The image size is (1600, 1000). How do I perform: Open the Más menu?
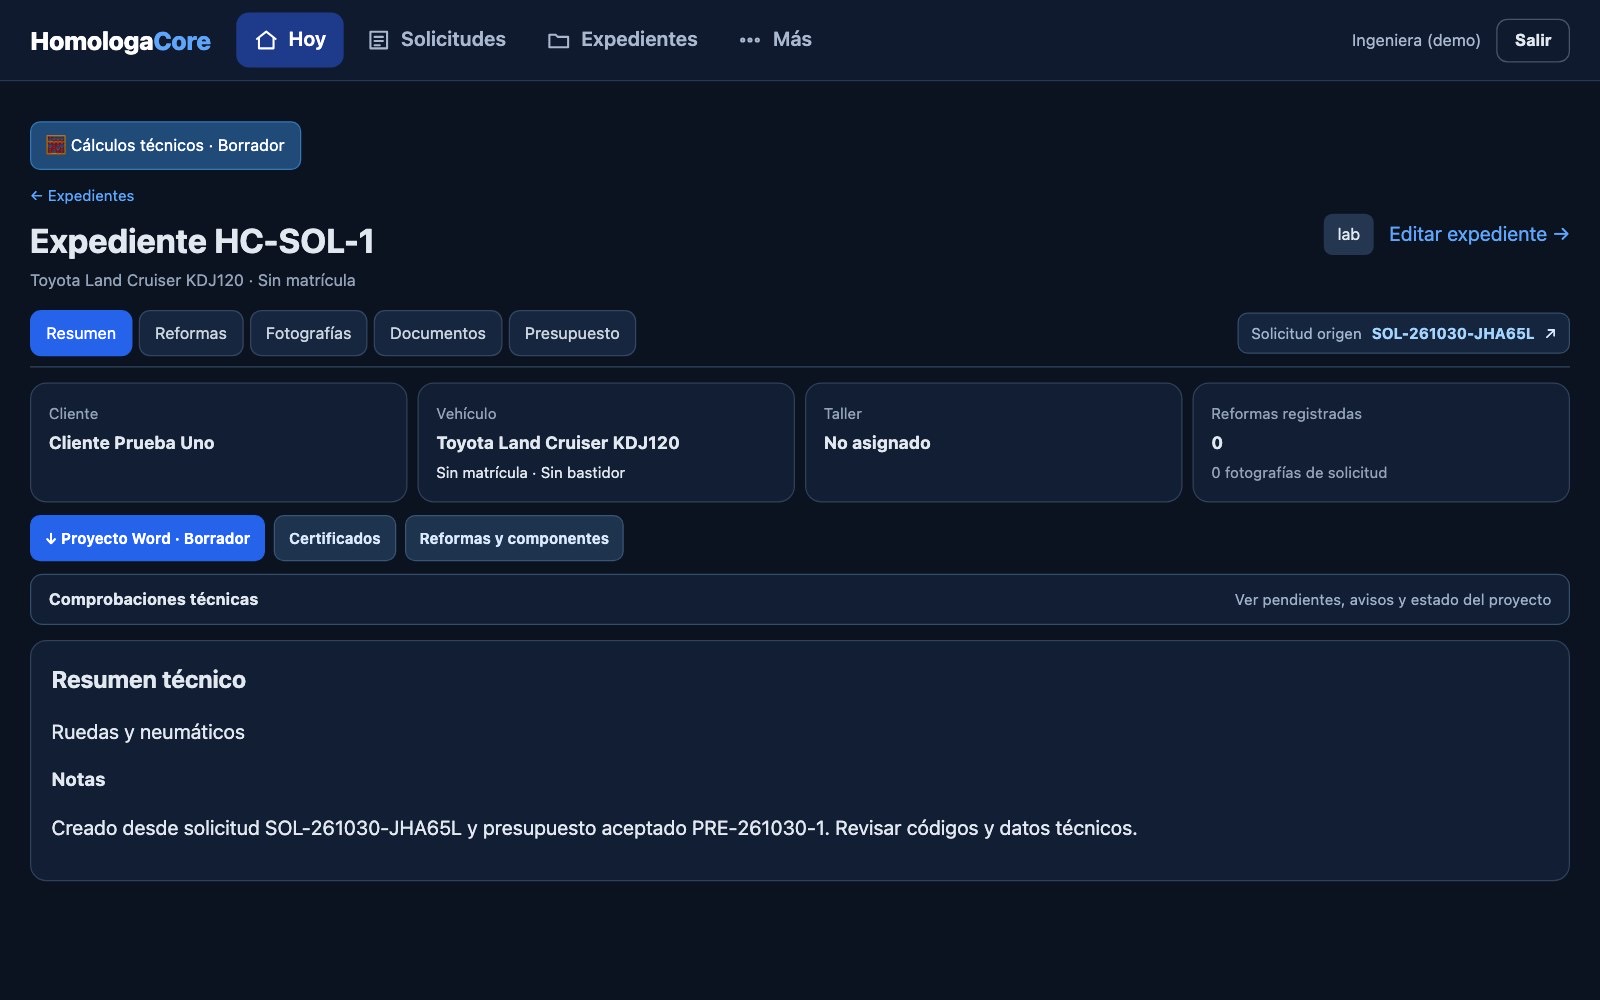[x=775, y=40]
